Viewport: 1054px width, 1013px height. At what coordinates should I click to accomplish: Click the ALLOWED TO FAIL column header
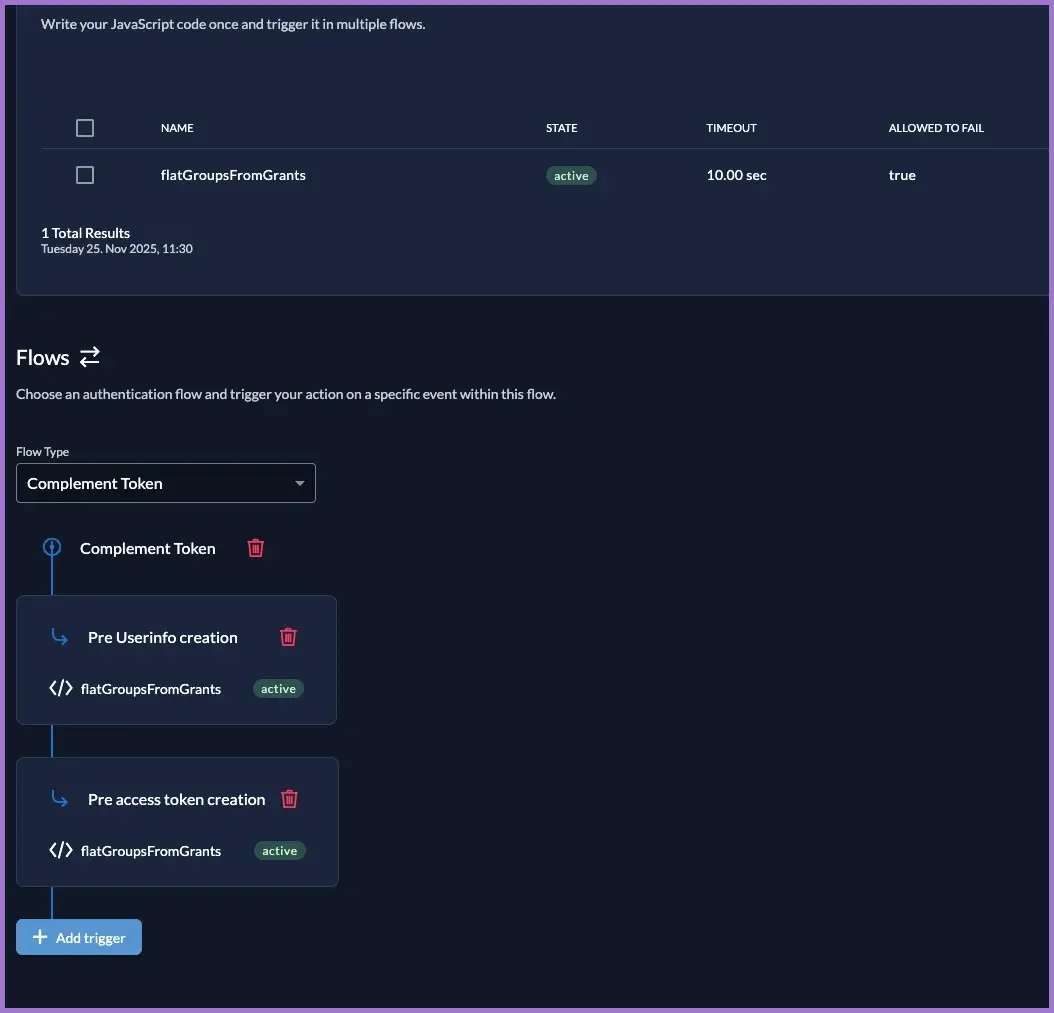936,128
